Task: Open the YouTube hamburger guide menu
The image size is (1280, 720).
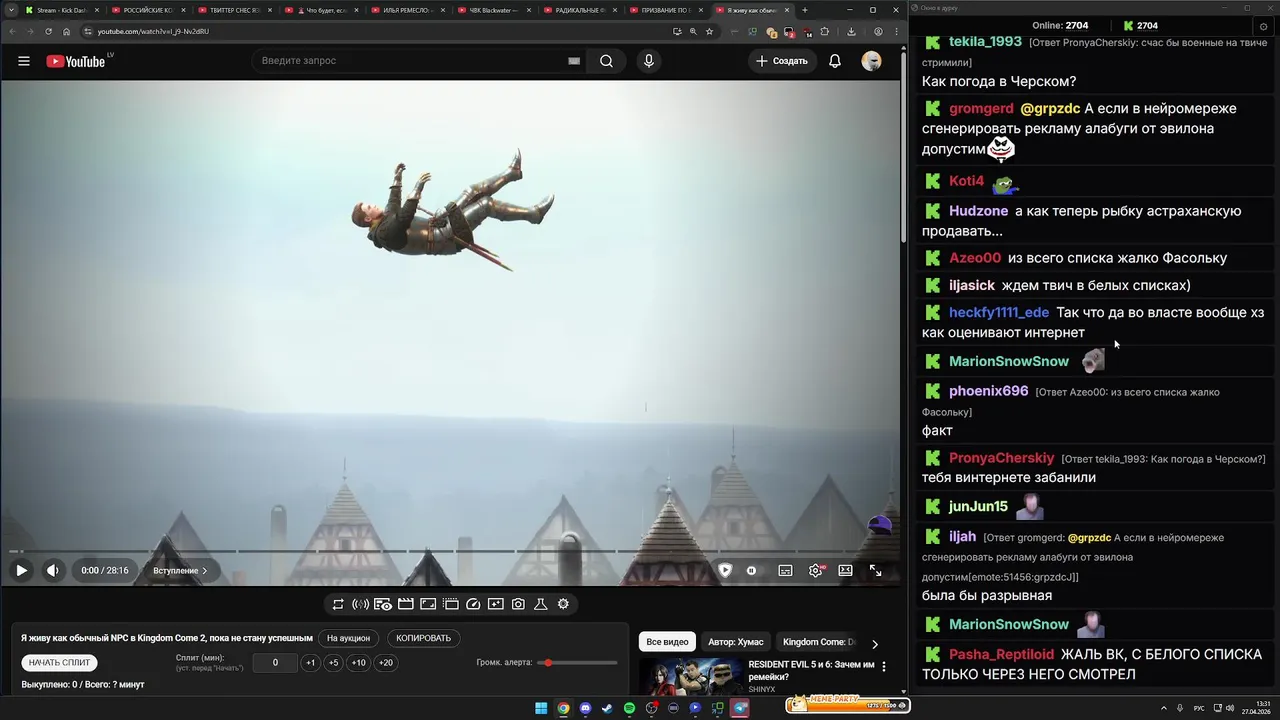Action: [x=24, y=61]
